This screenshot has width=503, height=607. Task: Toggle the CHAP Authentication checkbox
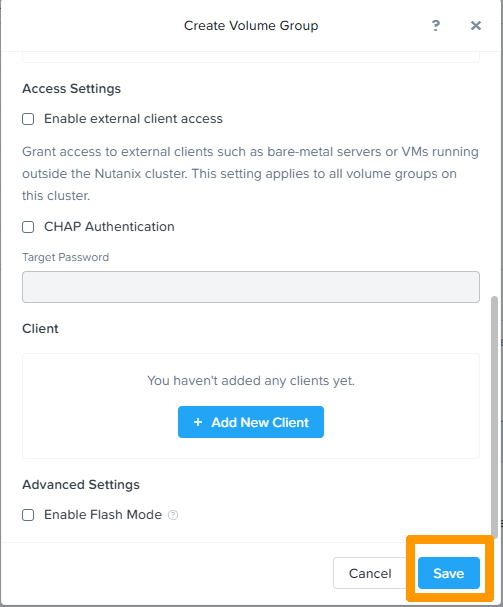point(28,227)
